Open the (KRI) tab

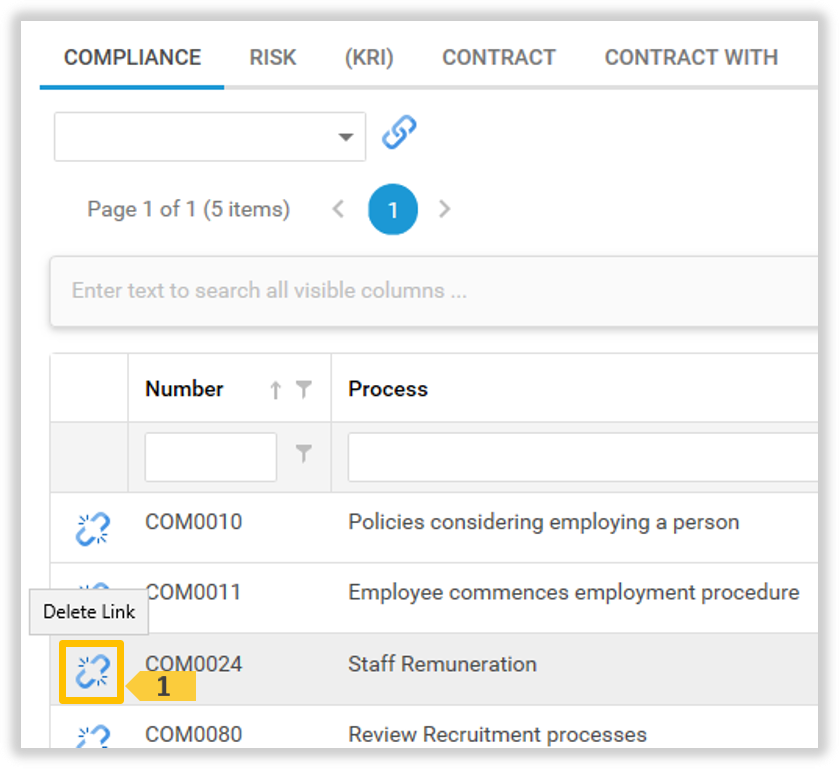pyautogui.click(x=369, y=58)
